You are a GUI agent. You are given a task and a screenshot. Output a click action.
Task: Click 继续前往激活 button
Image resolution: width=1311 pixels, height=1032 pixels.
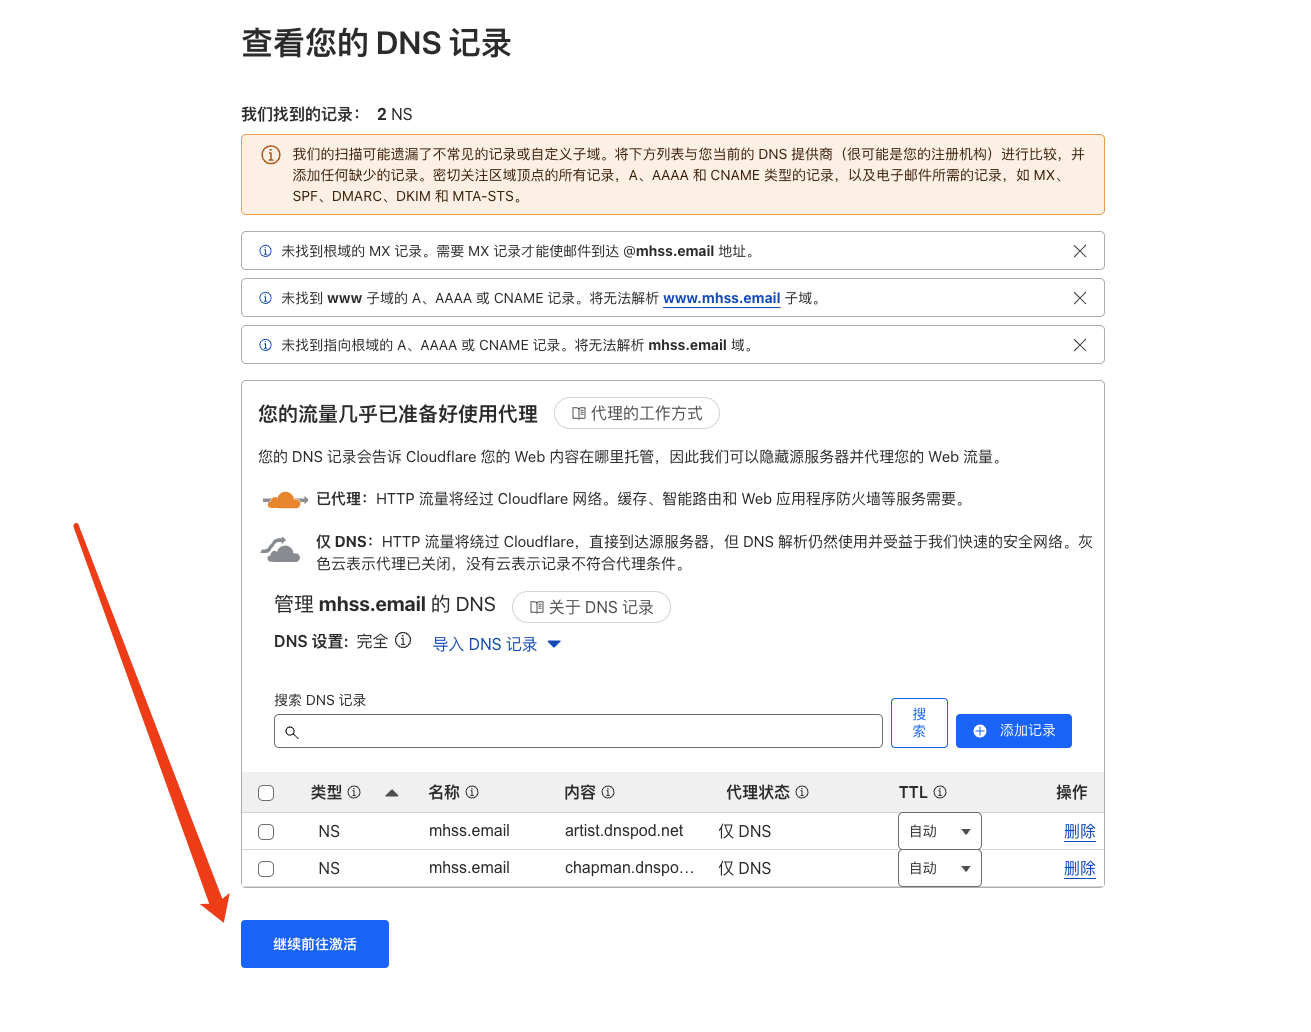click(315, 944)
